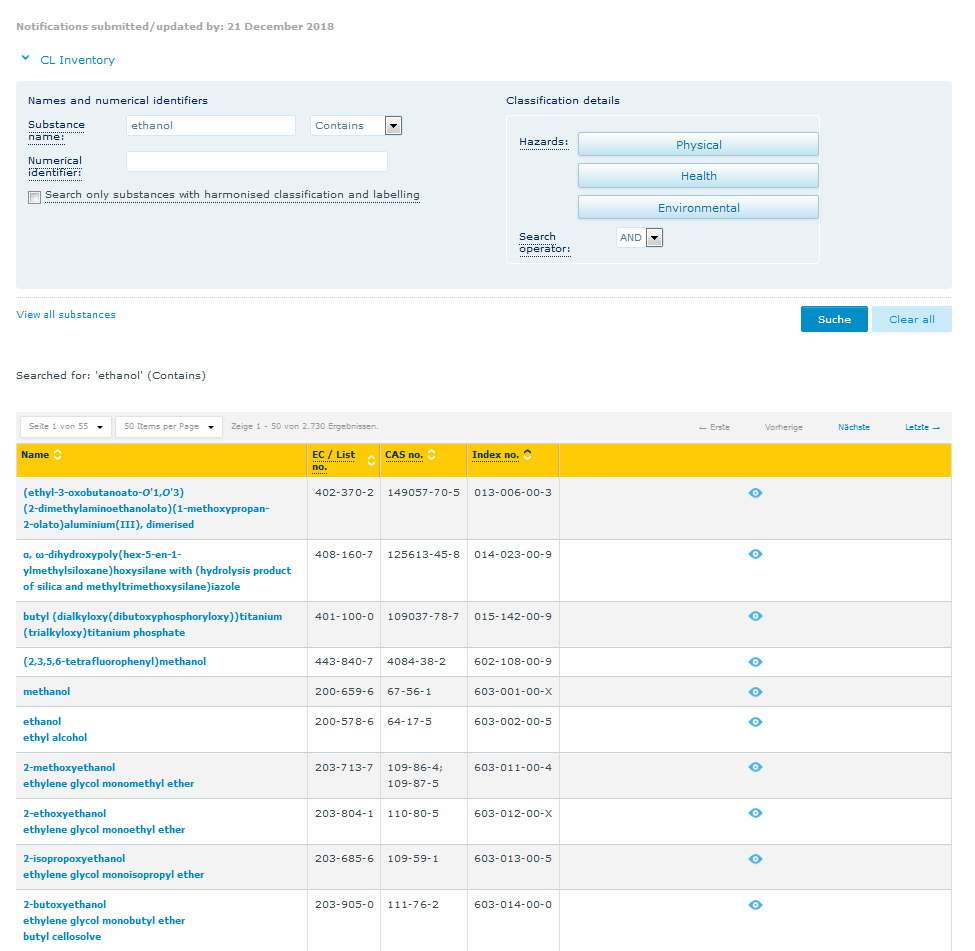Sort by Index no. column arrows
Viewport: 975px width, 951px height.
tap(527, 455)
